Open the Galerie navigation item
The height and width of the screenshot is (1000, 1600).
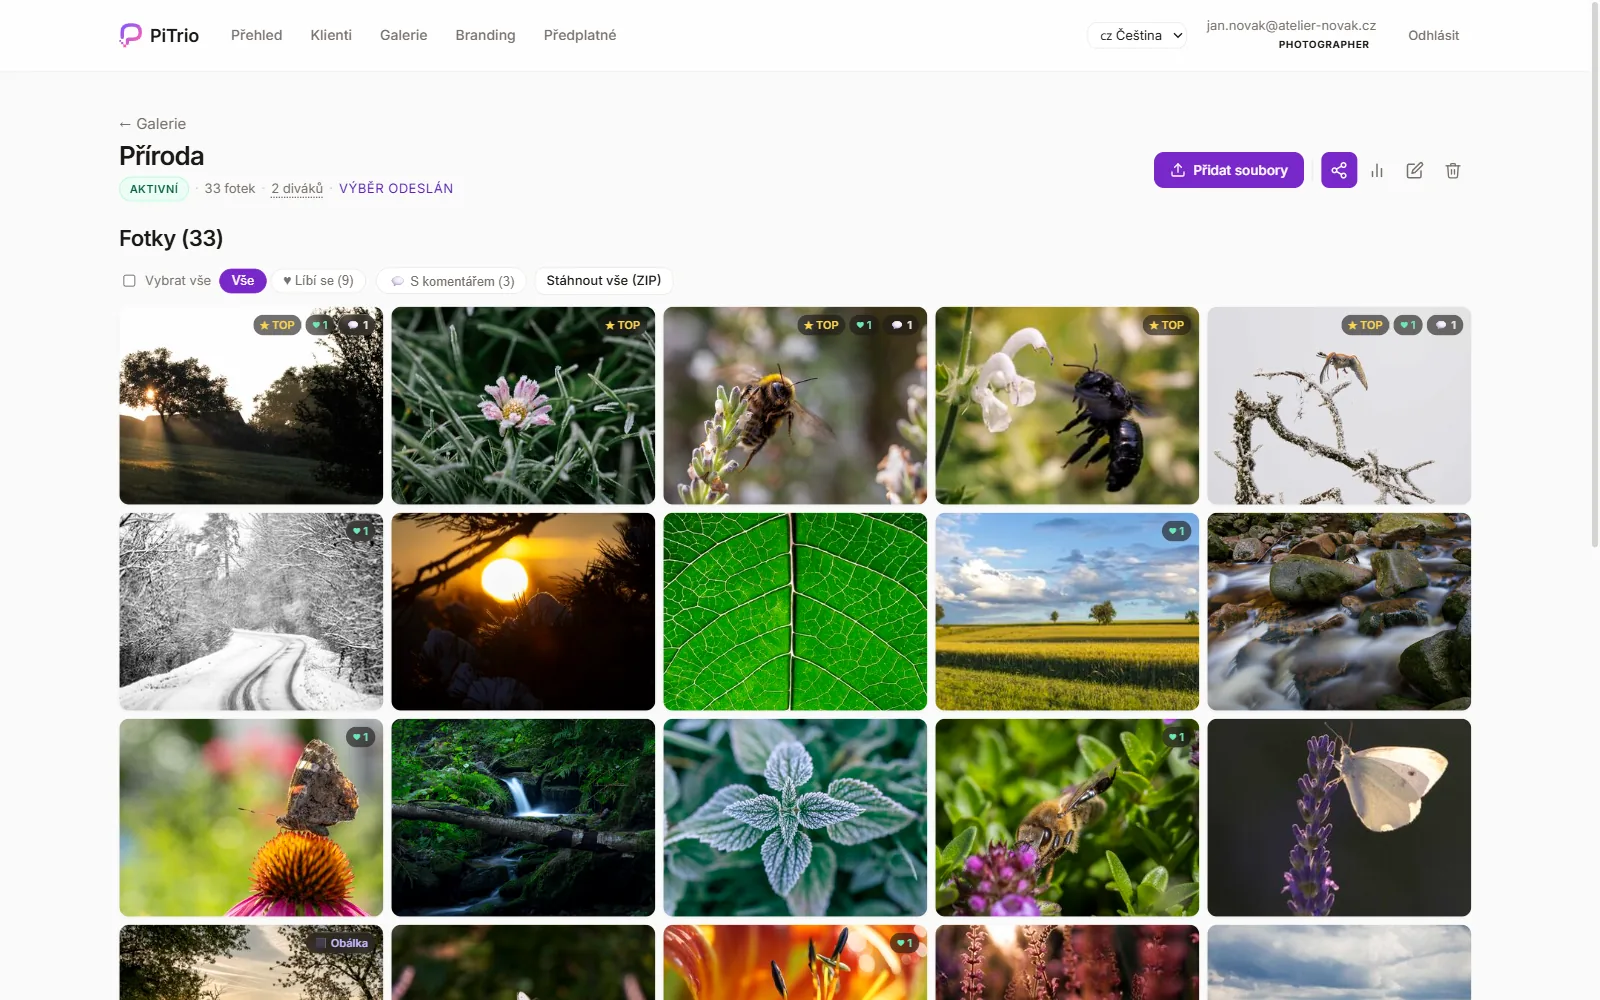[403, 35]
